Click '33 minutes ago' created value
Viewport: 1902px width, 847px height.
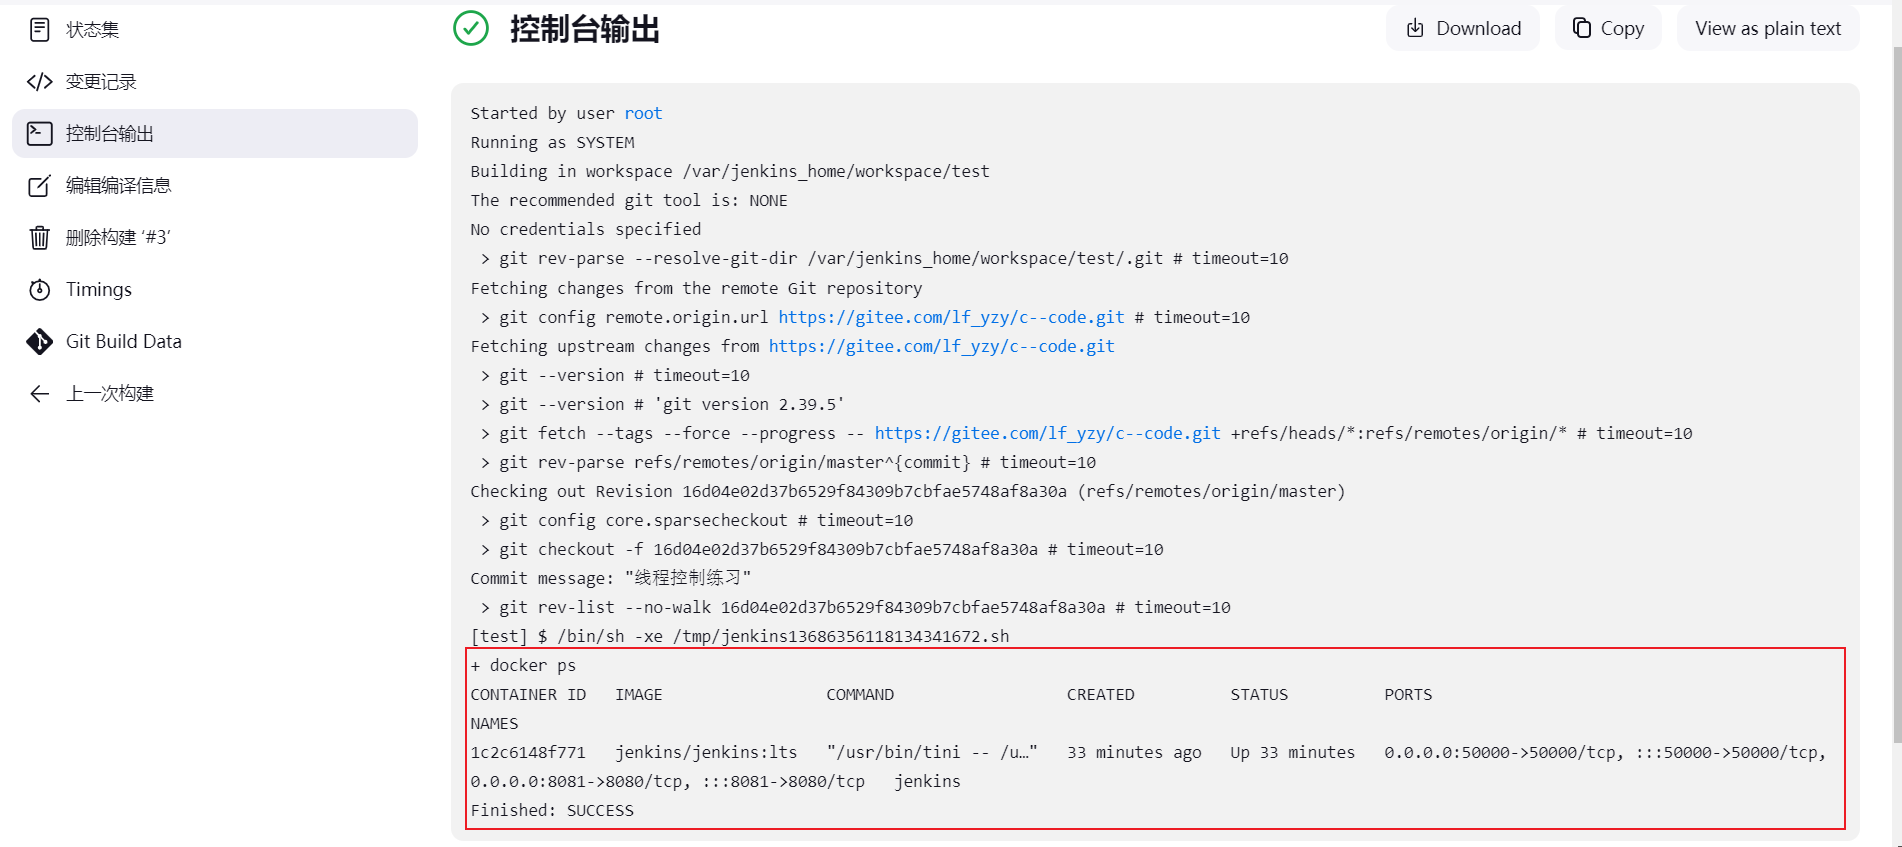1134,753
